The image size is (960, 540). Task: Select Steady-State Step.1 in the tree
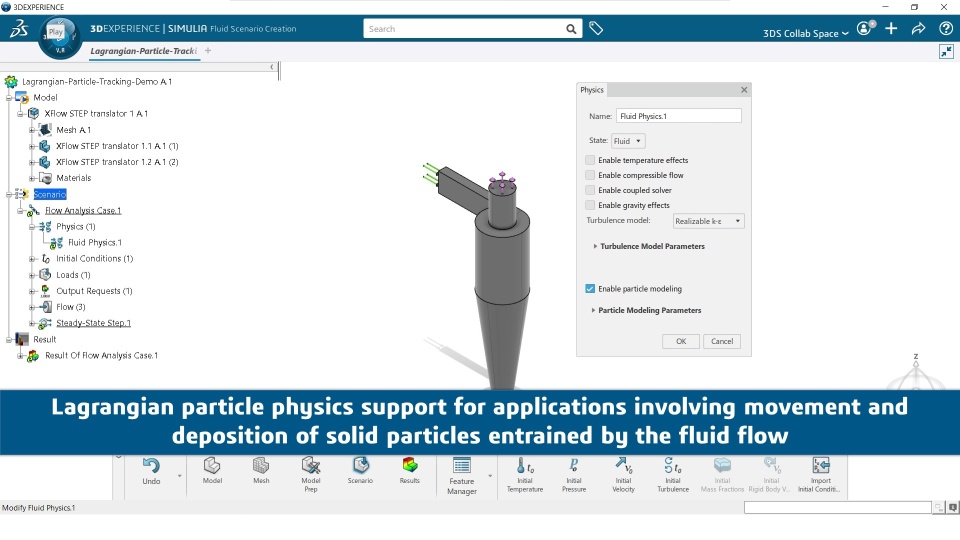pos(93,323)
